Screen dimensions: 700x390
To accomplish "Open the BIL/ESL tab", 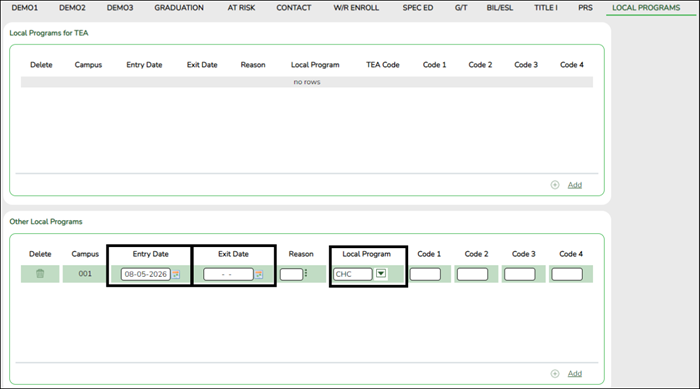I will 500,8.
